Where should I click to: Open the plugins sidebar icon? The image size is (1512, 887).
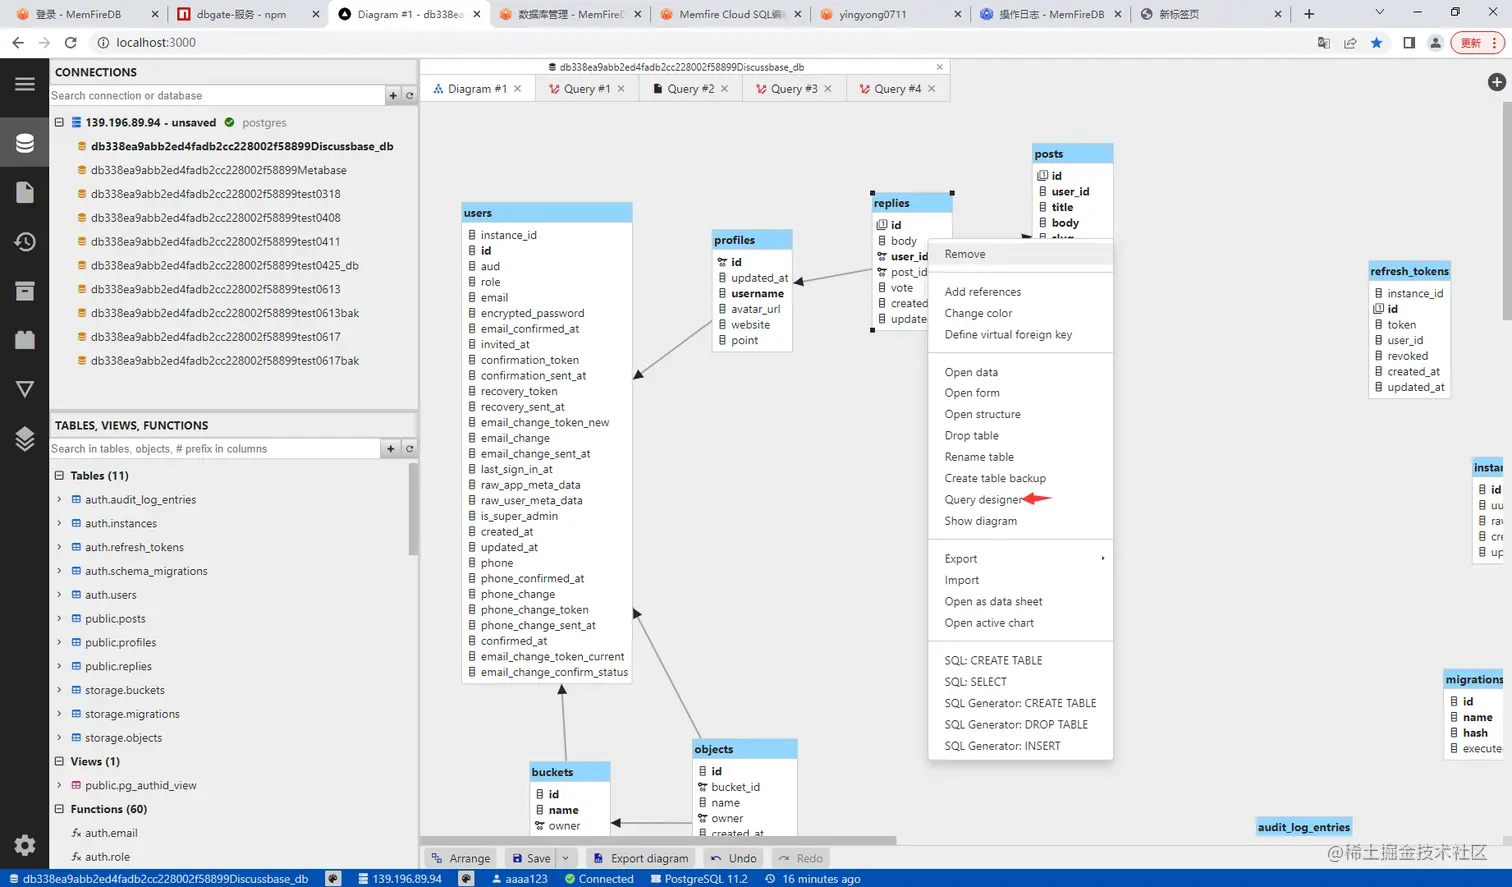pyautogui.click(x=25, y=340)
